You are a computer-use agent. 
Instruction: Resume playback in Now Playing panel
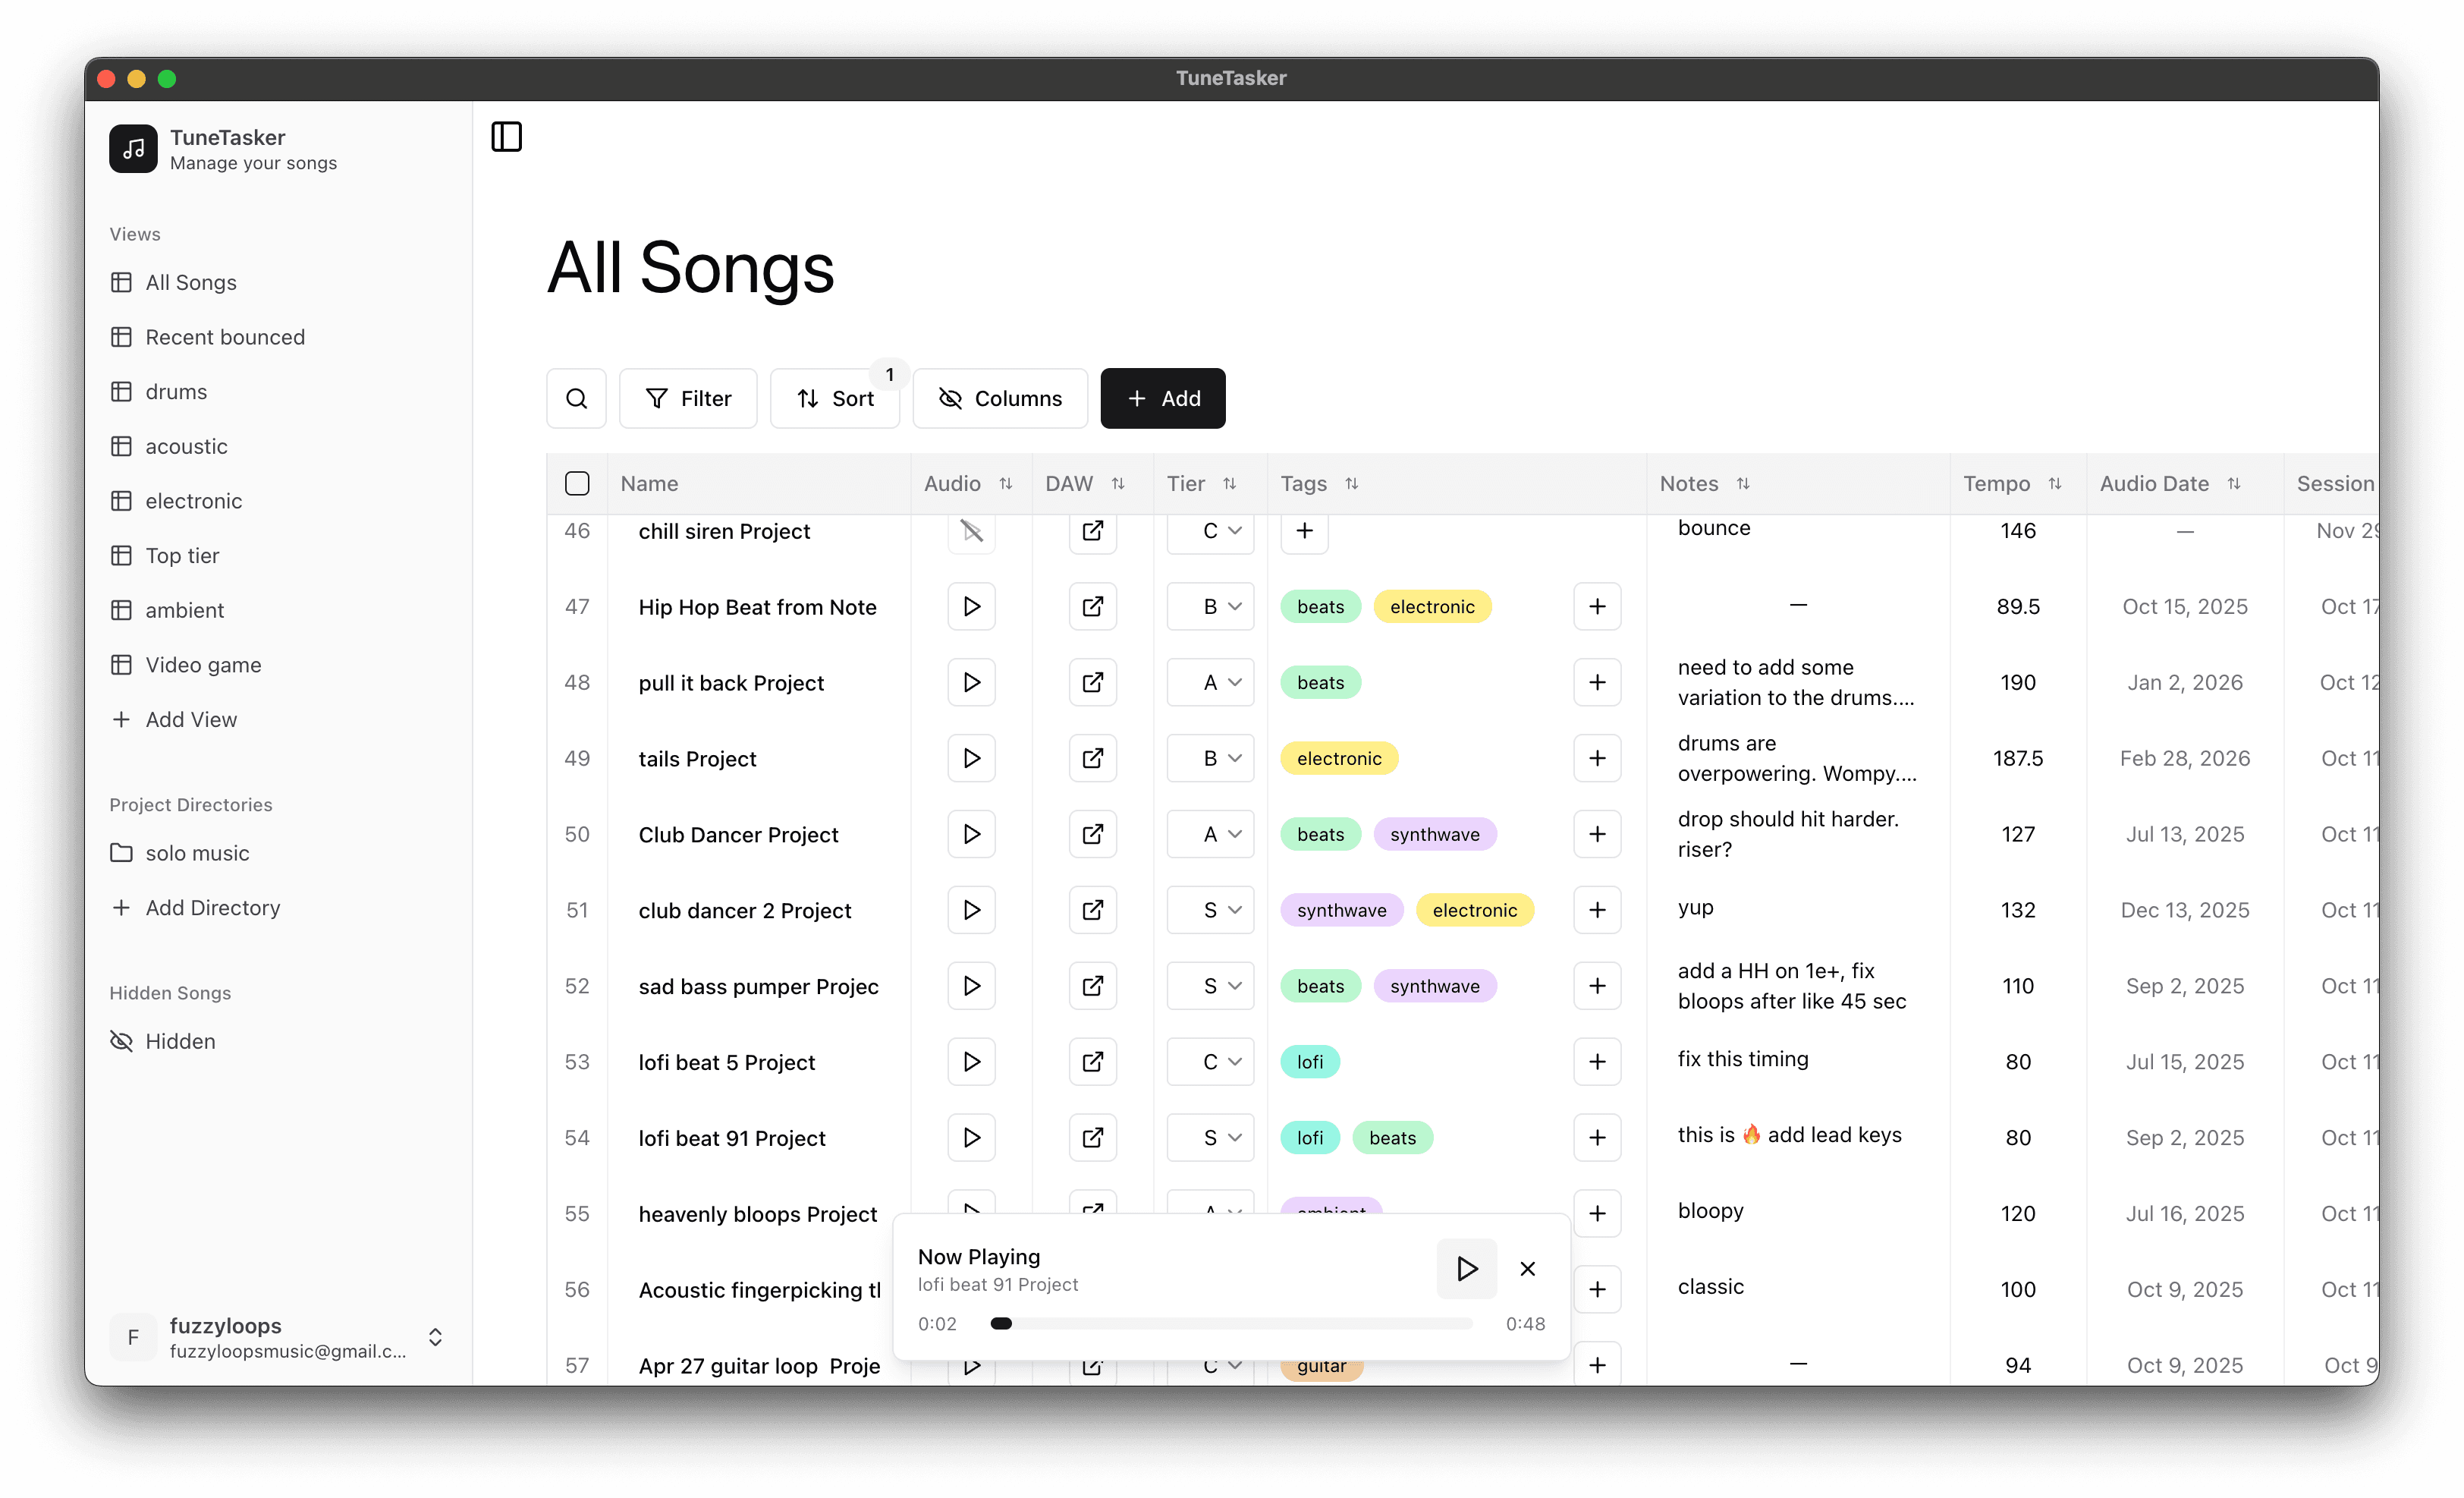(1466, 1269)
